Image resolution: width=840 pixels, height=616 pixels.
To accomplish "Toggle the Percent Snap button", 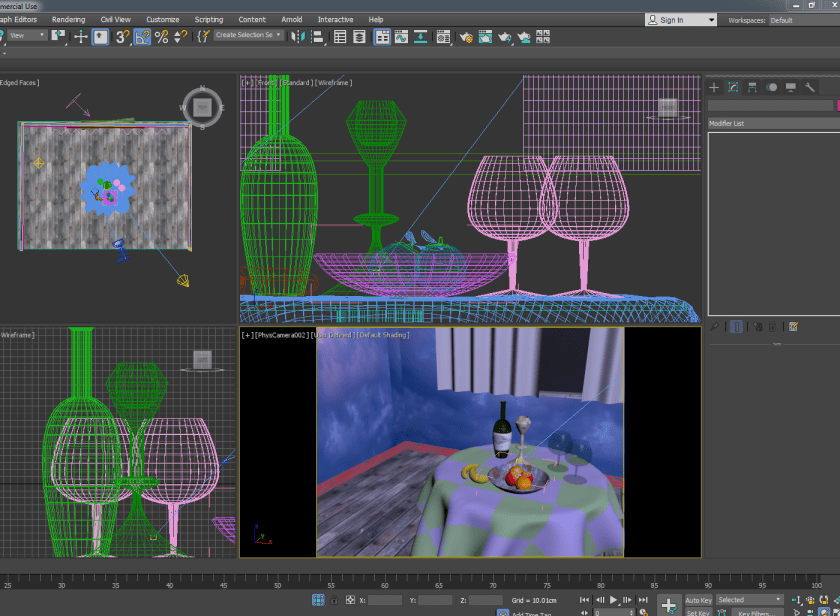I will [161, 37].
